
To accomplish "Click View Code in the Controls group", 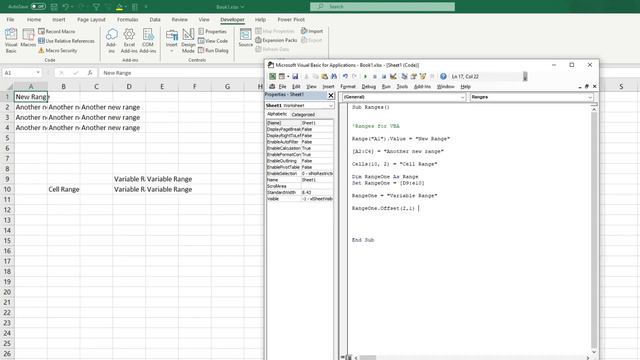I will 213,41.
